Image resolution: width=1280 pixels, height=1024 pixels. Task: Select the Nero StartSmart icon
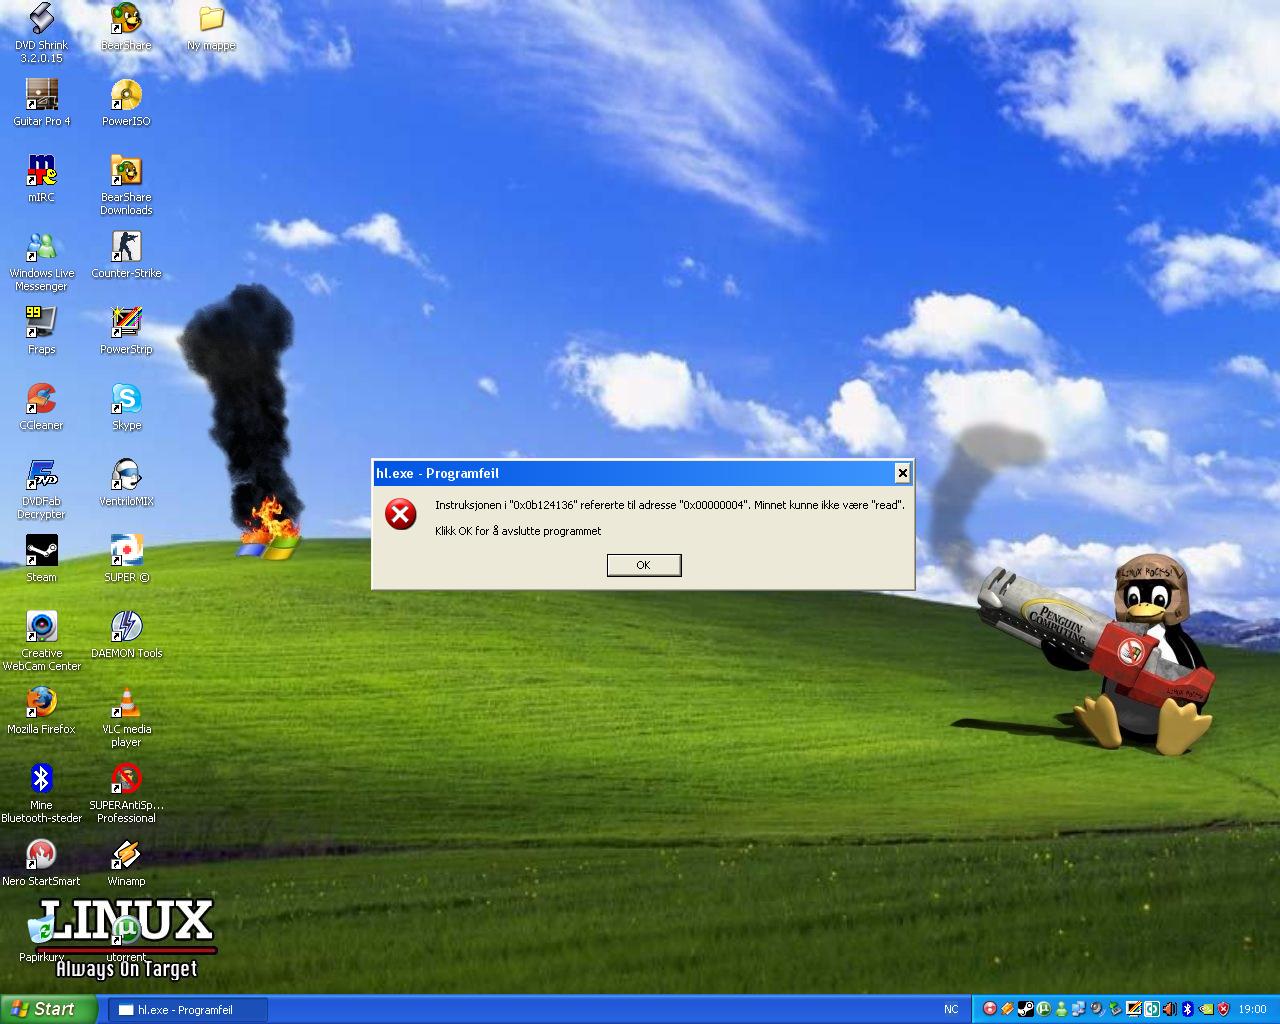pyautogui.click(x=41, y=862)
